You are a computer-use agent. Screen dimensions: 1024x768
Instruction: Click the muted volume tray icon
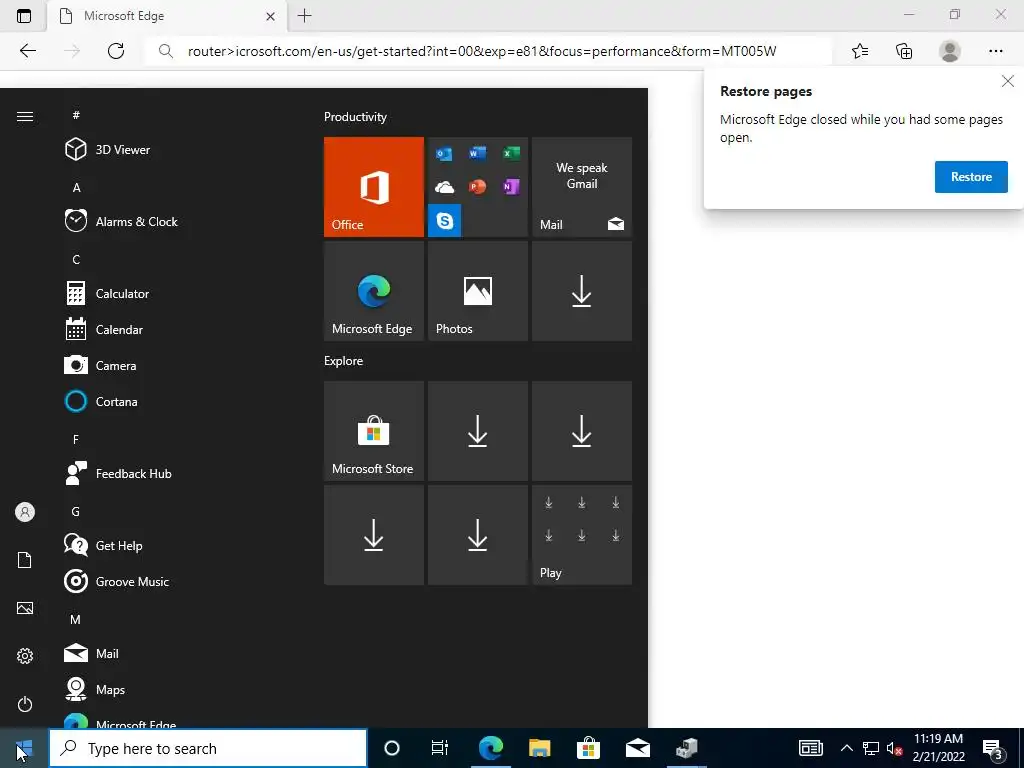894,748
